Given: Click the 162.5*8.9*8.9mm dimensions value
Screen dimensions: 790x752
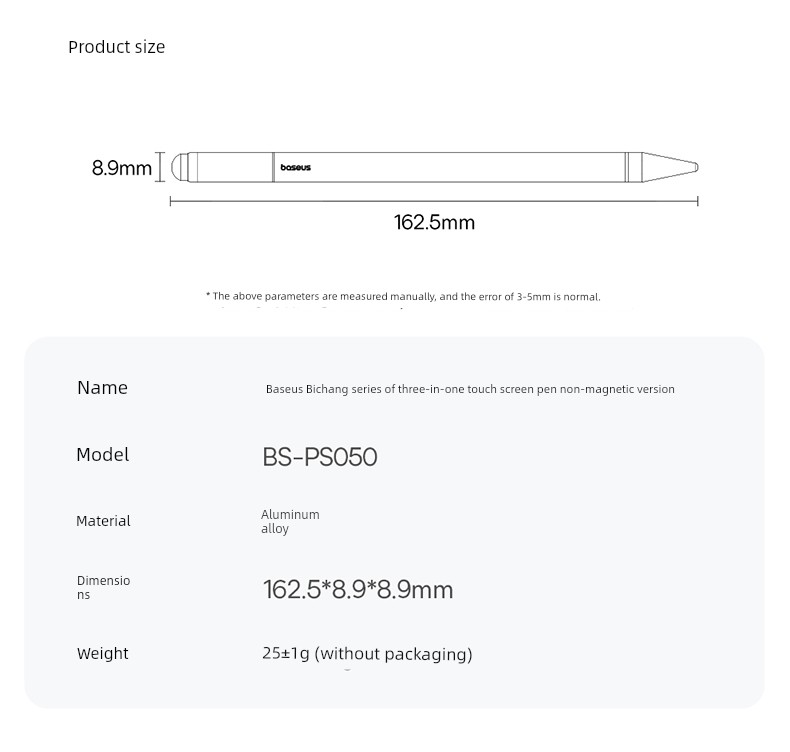Looking at the screenshot, I should (358, 589).
